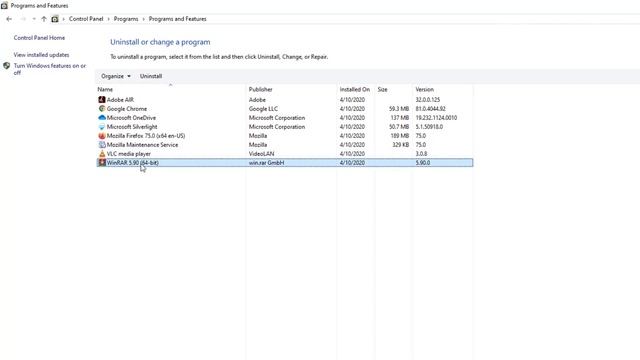This screenshot has width=640, height=360.
Task: Click the Forward navigation arrow
Action: [23, 19]
